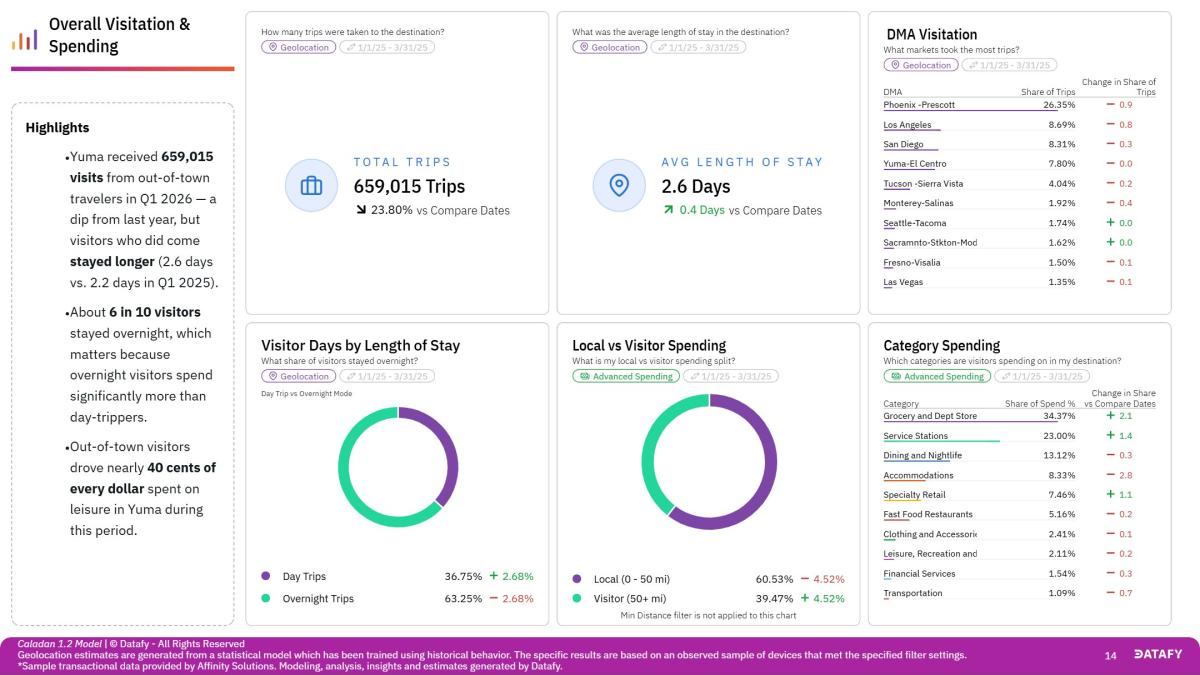The width and height of the screenshot is (1200, 675).
Task: Click the Geolocation tag in Avg Length of Stay card
Action: click(609, 47)
